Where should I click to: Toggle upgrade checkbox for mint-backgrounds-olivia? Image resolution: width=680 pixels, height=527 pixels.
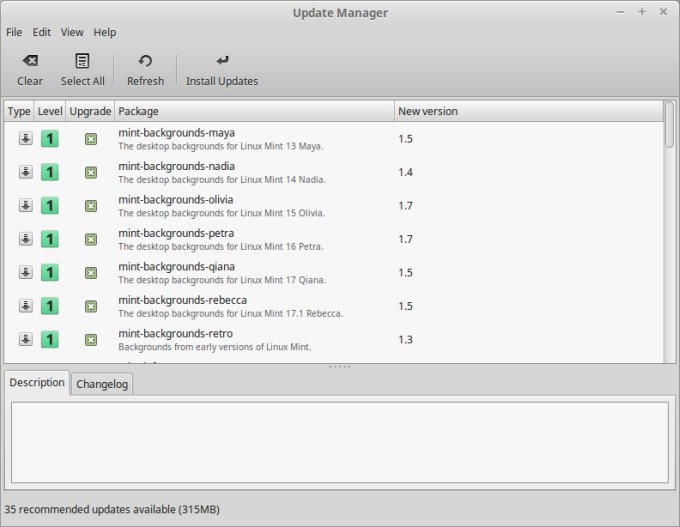pyautogui.click(x=91, y=206)
